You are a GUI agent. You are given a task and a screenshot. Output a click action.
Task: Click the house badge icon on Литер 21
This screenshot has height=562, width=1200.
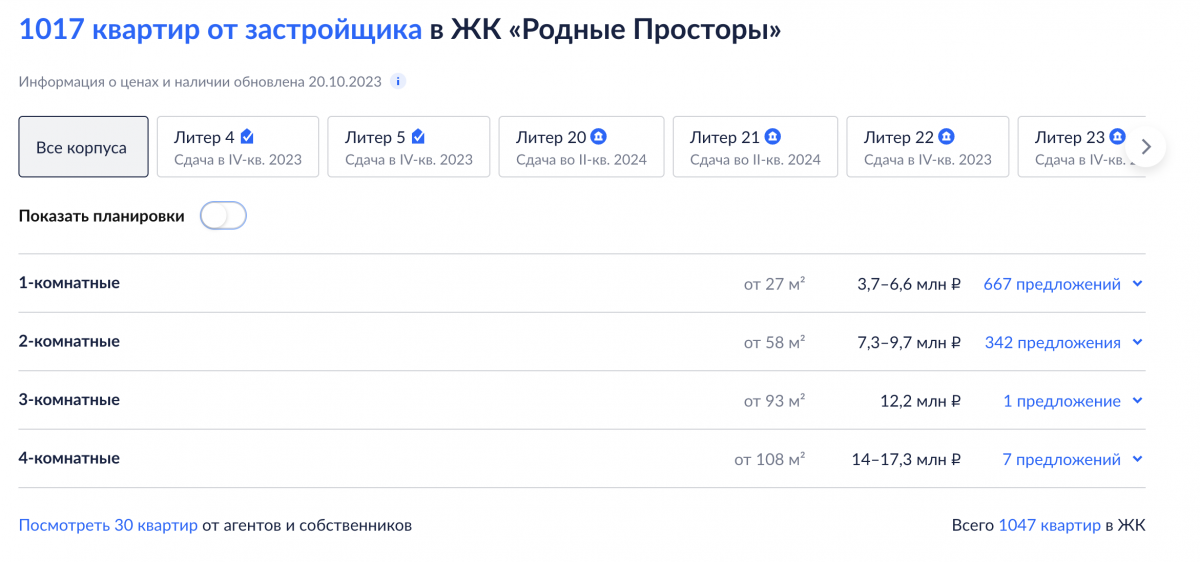pos(773,137)
